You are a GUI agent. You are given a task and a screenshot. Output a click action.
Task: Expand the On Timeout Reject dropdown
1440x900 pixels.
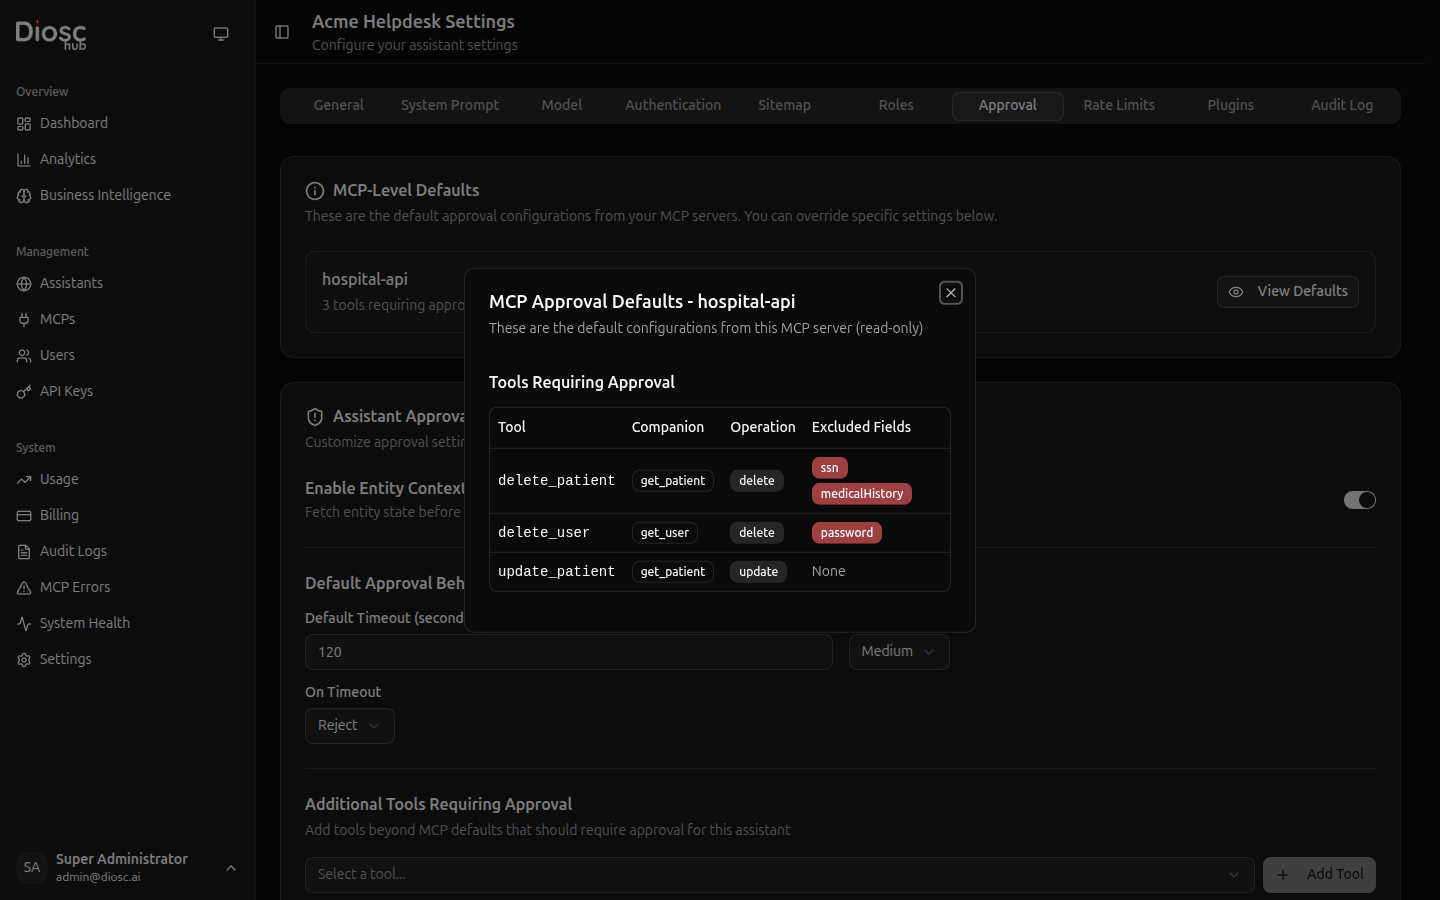(349, 726)
